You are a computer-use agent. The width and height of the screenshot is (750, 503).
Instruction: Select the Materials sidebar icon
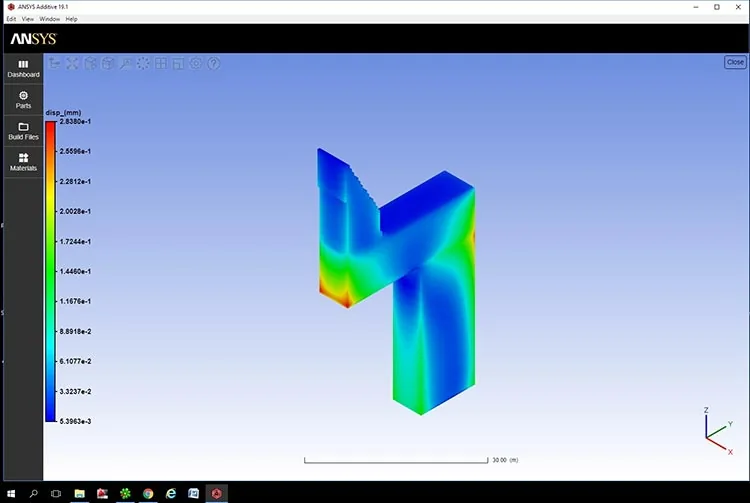point(23,163)
